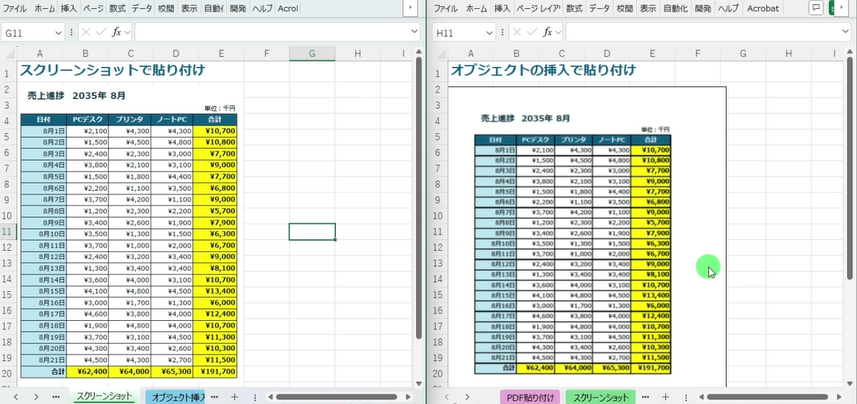Image resolution: width=857 pixels, height=404 pixels.
Task: Open Name Box dropdown showing G11
Action: (x=58, y=33)
